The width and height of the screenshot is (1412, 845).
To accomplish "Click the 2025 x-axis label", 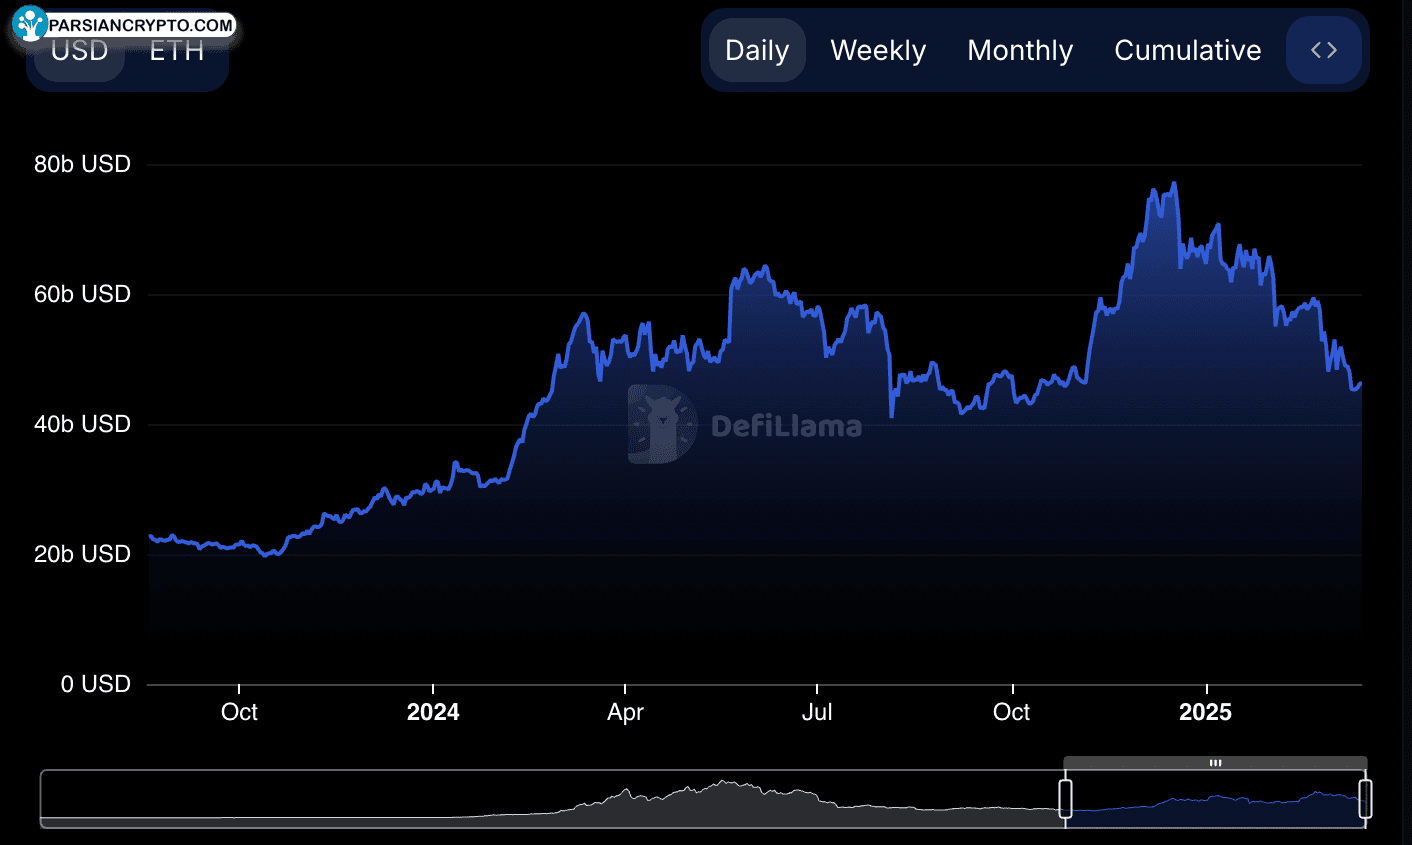I will (x=1205, y=712).
